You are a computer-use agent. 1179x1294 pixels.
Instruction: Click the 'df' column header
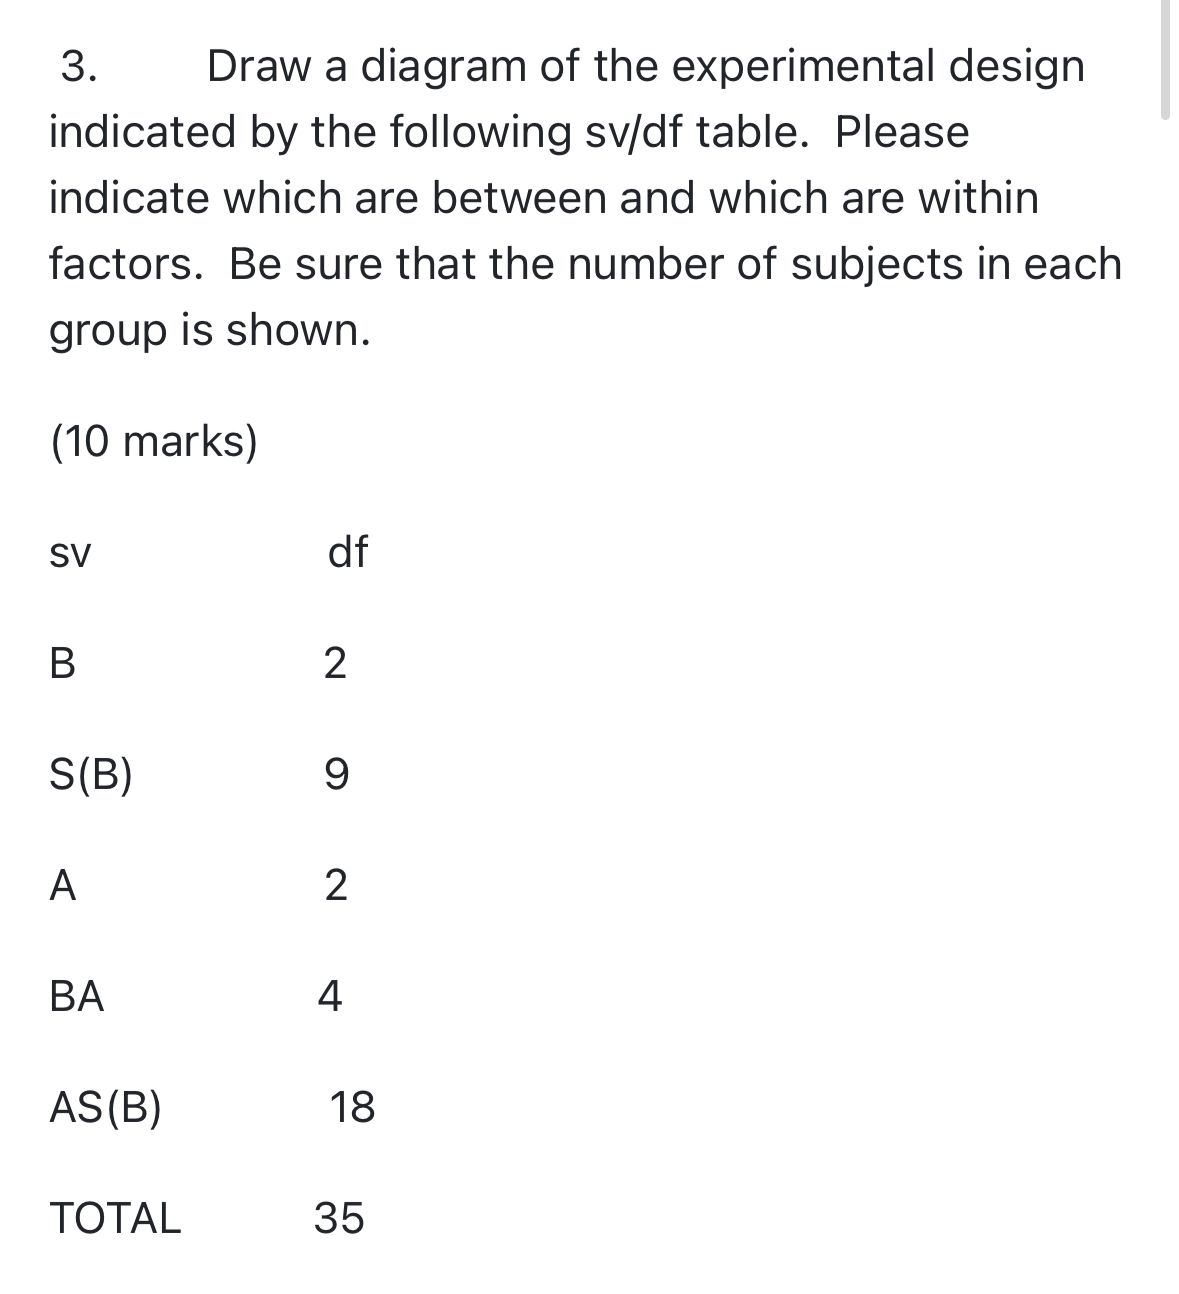pos(347,551)
